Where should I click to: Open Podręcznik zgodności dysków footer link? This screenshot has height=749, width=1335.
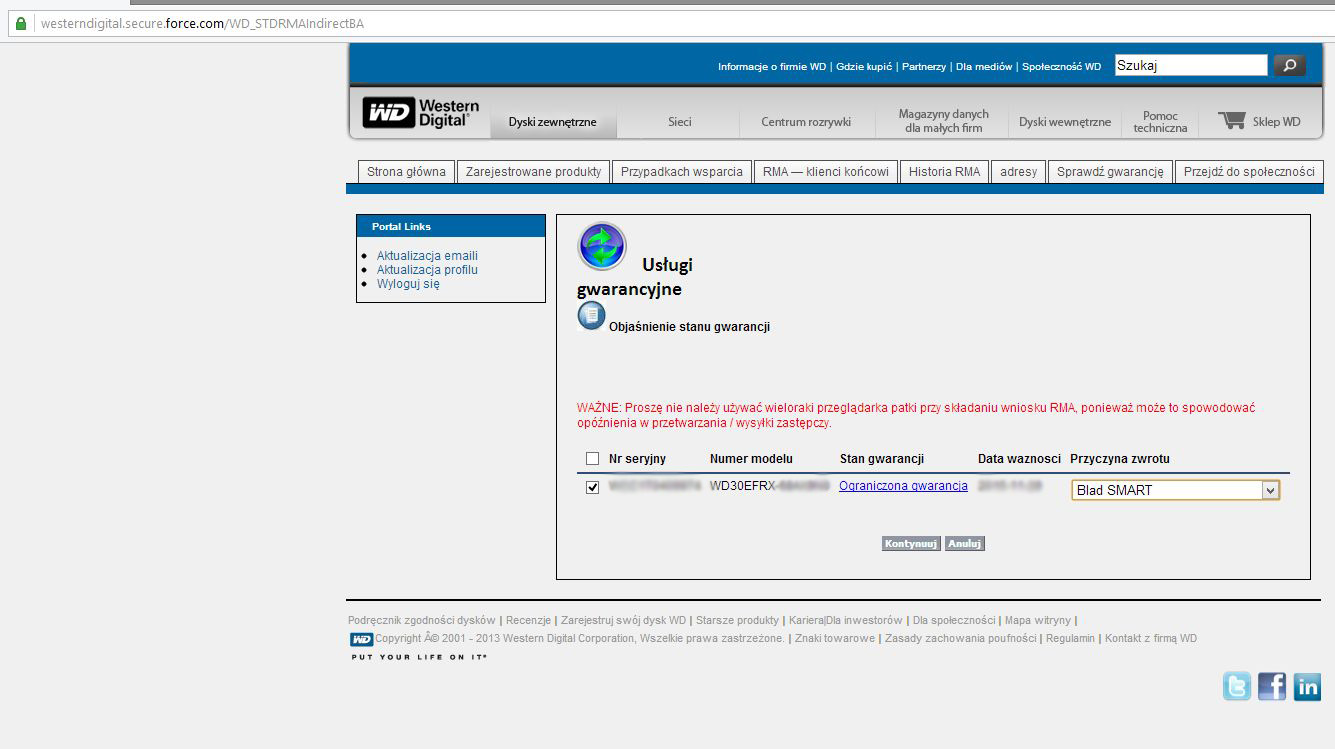[x=421, y=621]
